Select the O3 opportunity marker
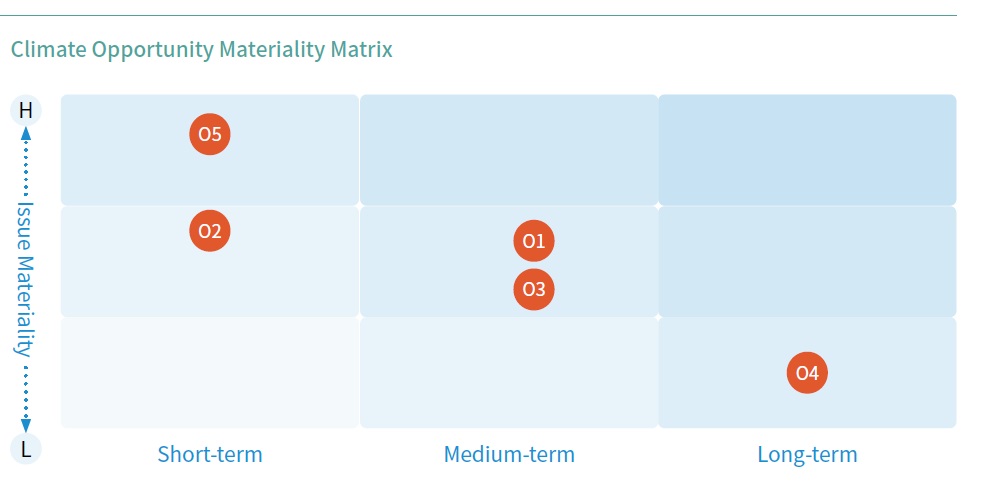Viewport: 982px width, 485px height. pyautogui.click(x=534, y=289)
